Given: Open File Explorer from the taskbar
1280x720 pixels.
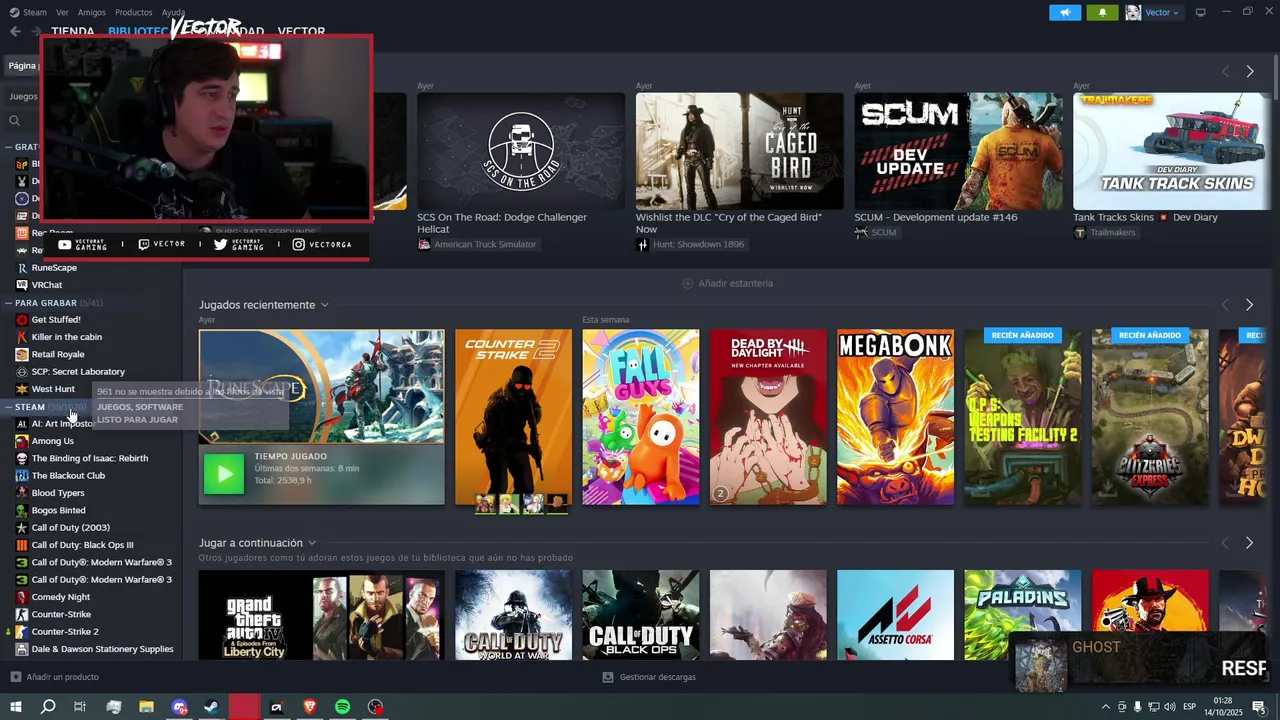Looking at the screenshot, I should 146,707.
